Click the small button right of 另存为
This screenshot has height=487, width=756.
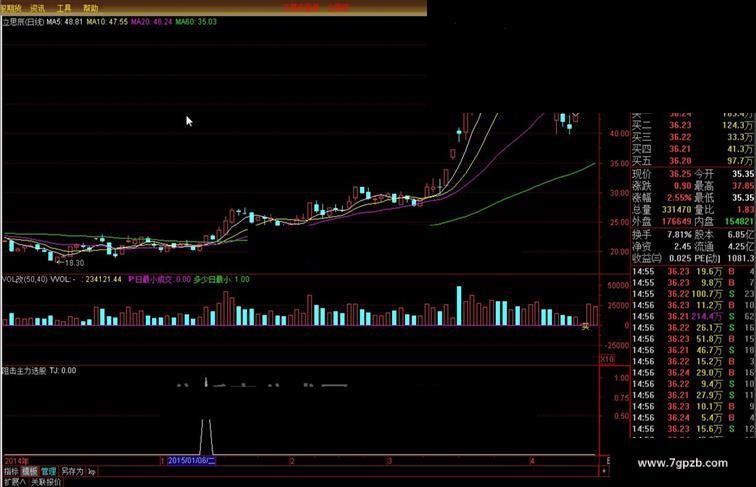coord(92,471)
